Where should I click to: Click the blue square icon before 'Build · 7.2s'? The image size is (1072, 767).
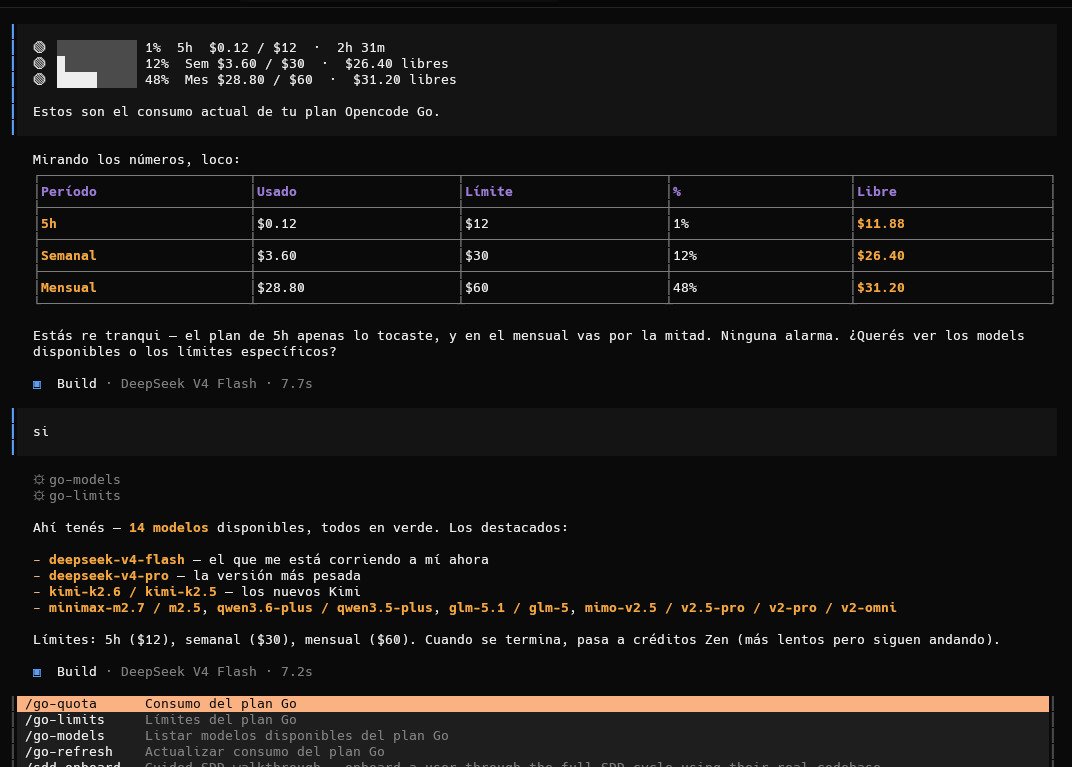click(x=37, y=672)
